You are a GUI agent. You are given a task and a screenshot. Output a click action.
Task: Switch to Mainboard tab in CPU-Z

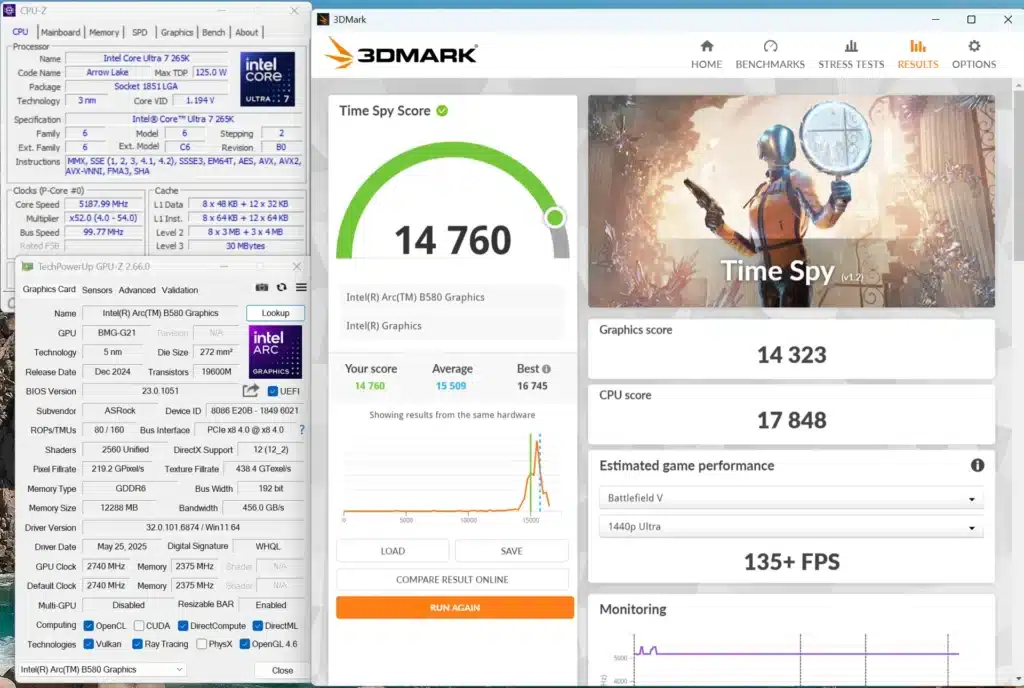coord(61,32)
